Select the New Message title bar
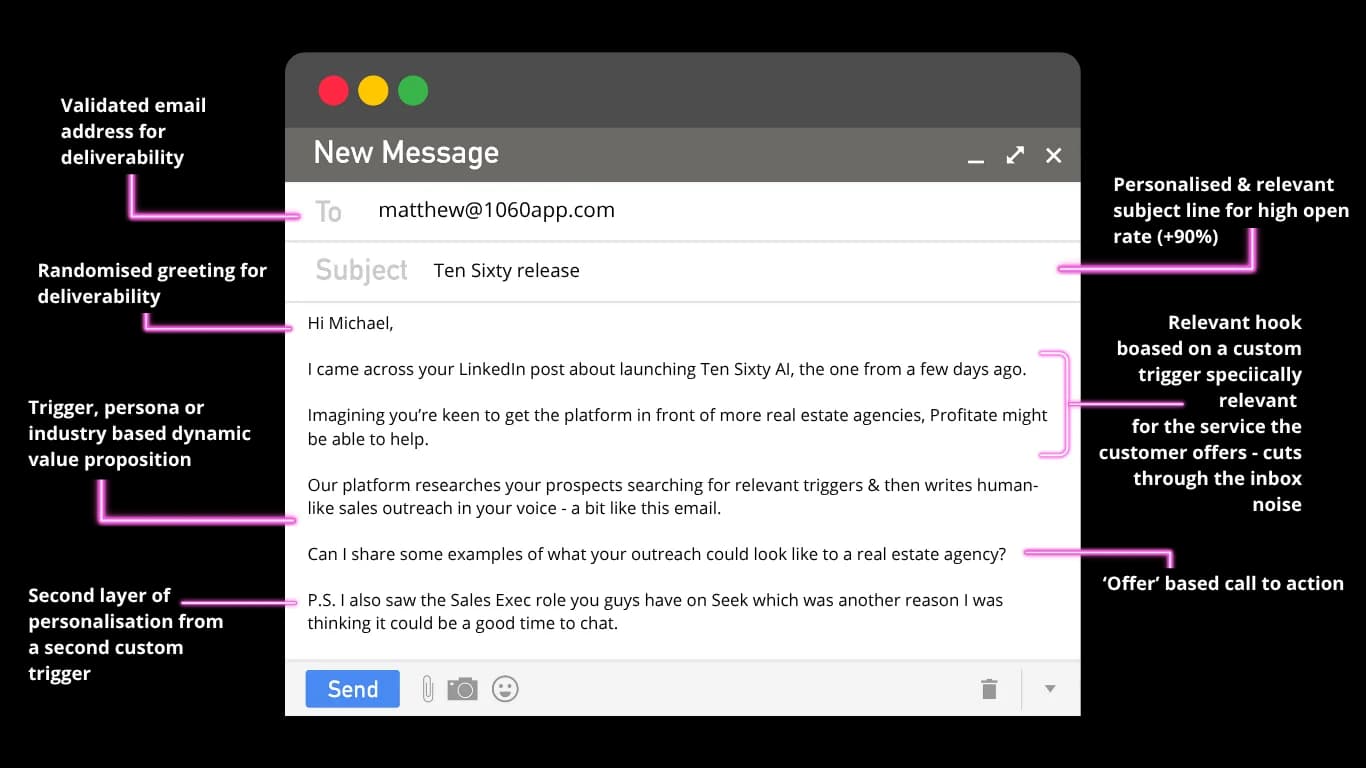 pyautogui.click(x=406, y=153)
